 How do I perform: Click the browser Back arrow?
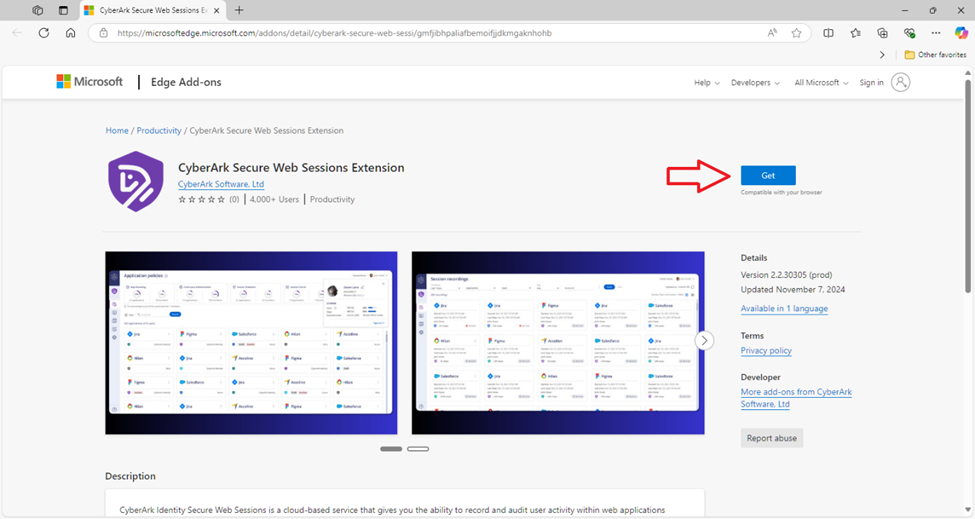point(17,33)
